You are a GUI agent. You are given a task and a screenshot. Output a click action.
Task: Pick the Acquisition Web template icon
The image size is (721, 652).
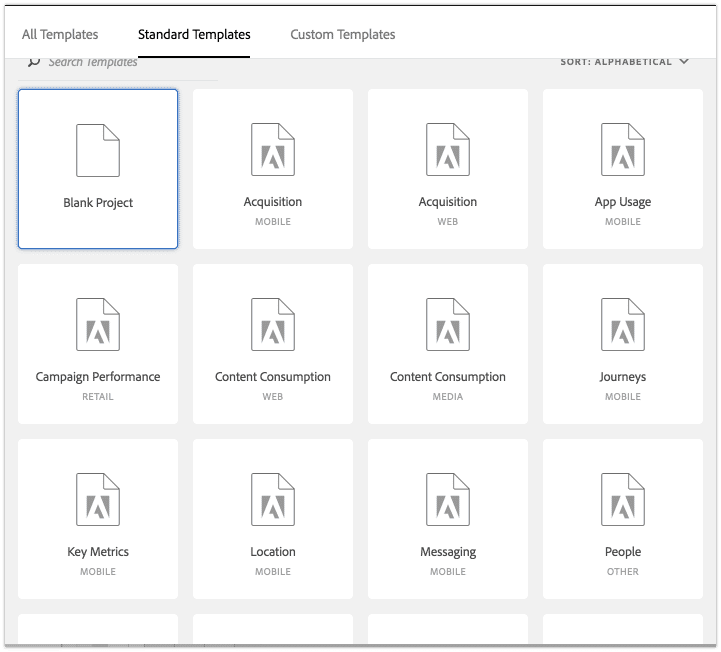[x=448, y=150]
